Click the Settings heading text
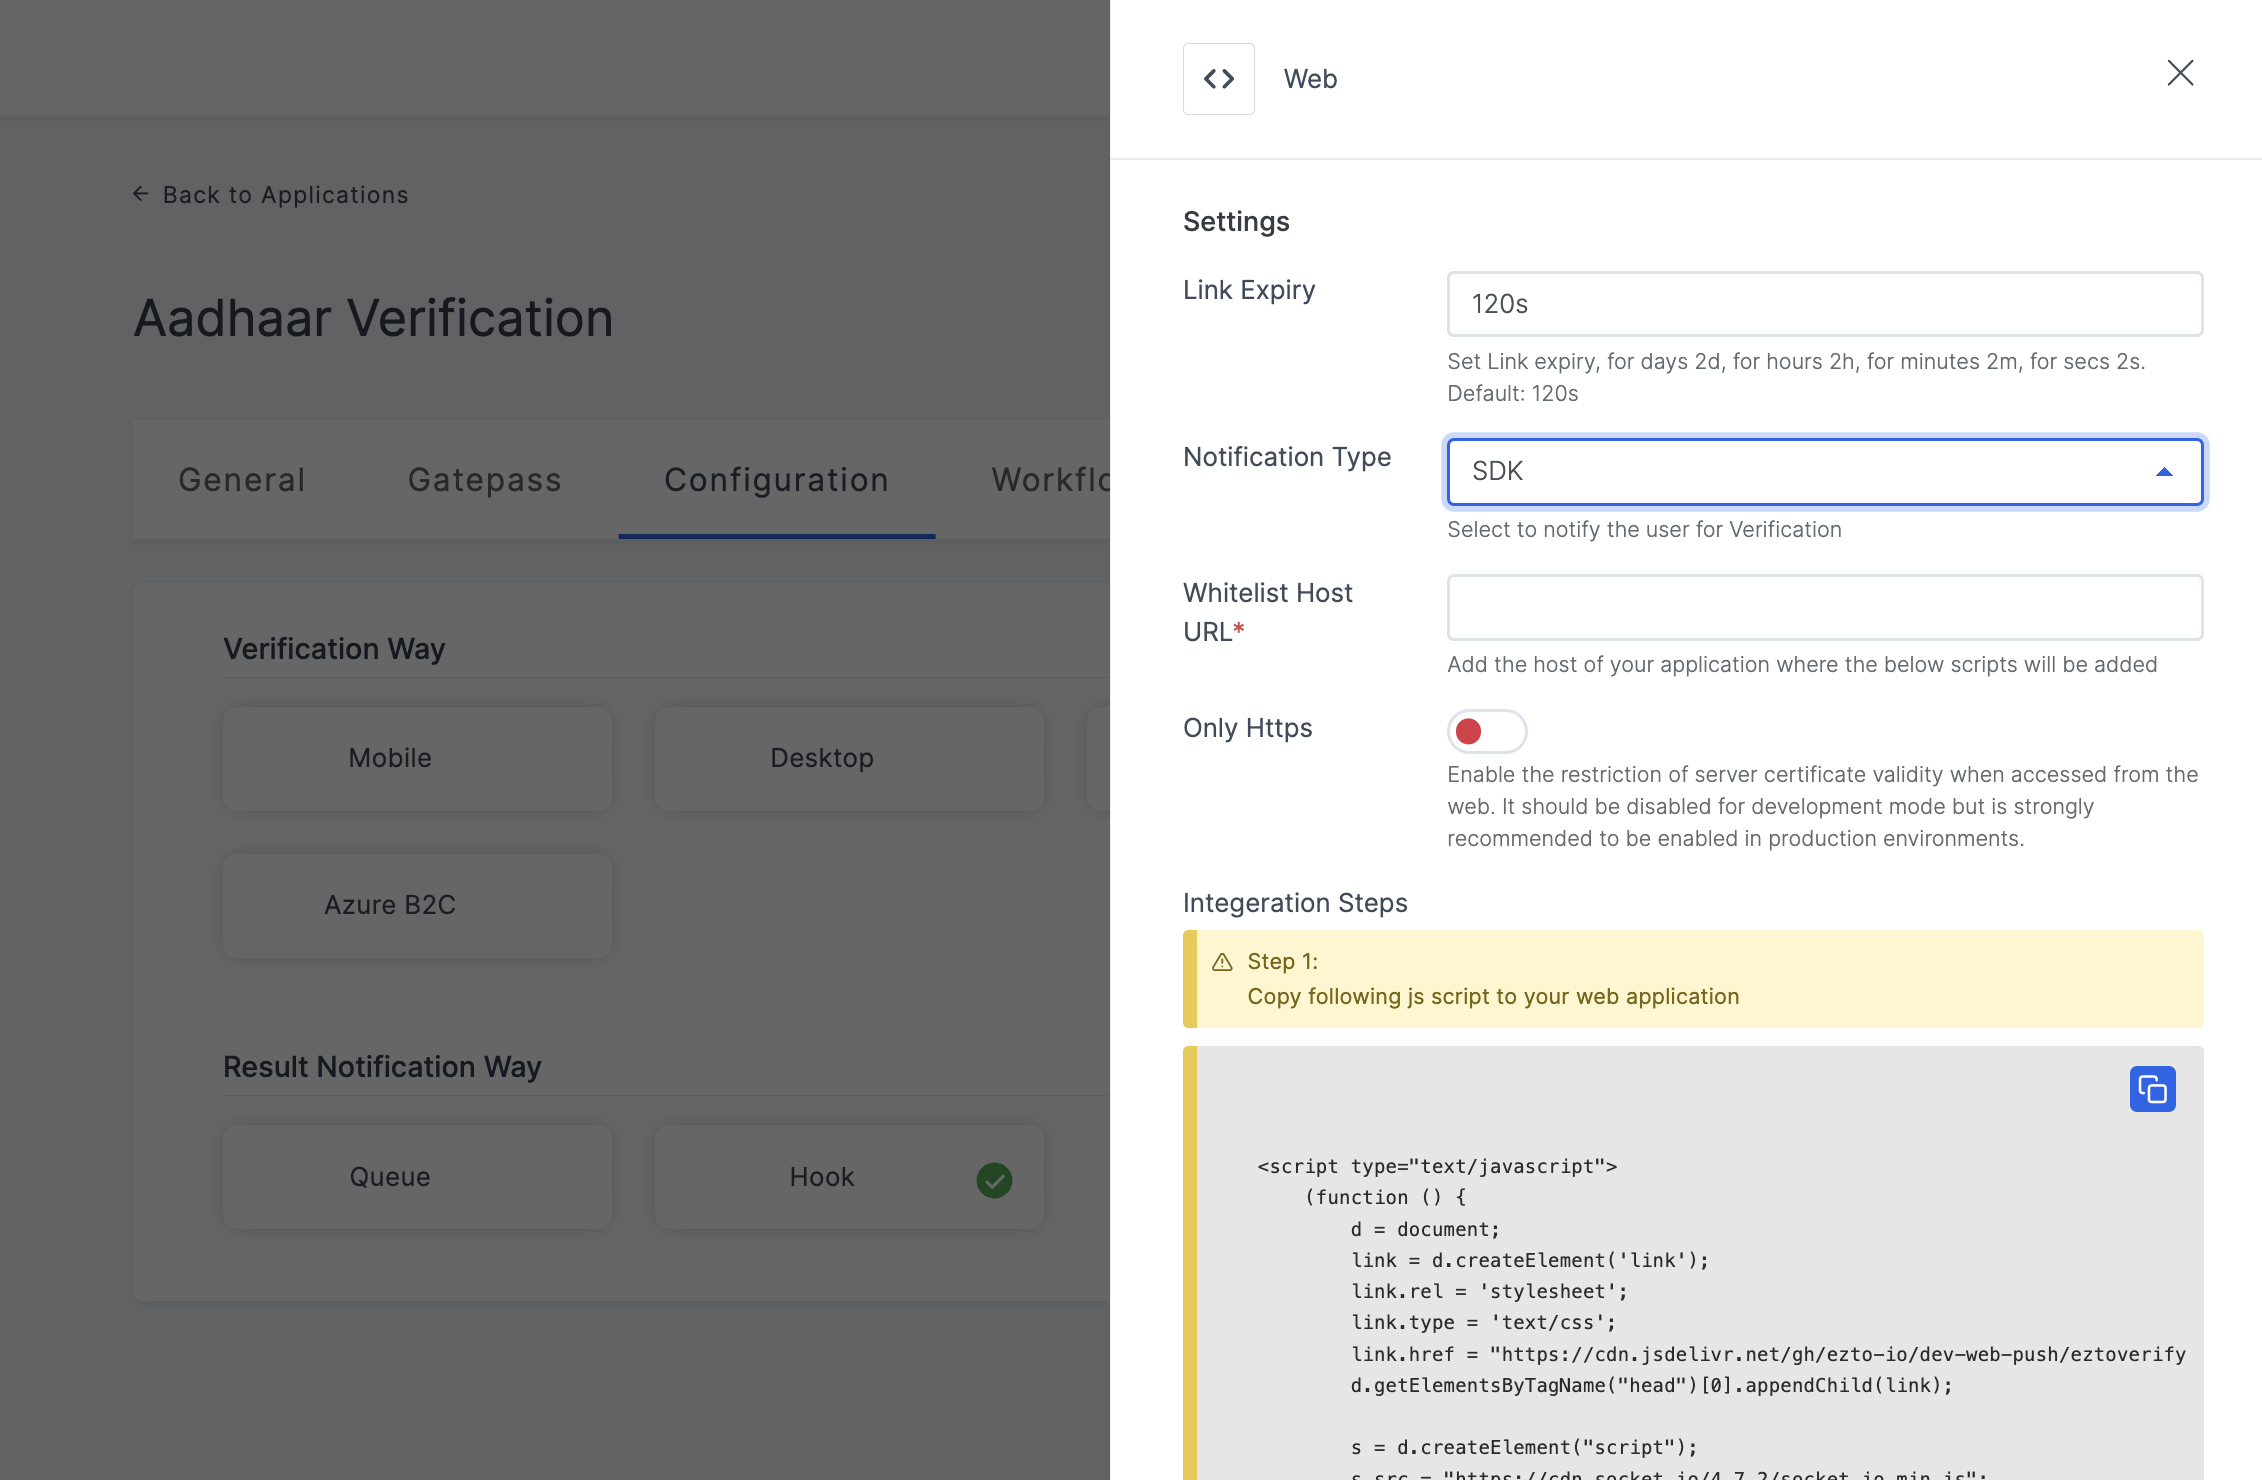This screenshot has height=1480, width=2262. tap(1236, 222)
